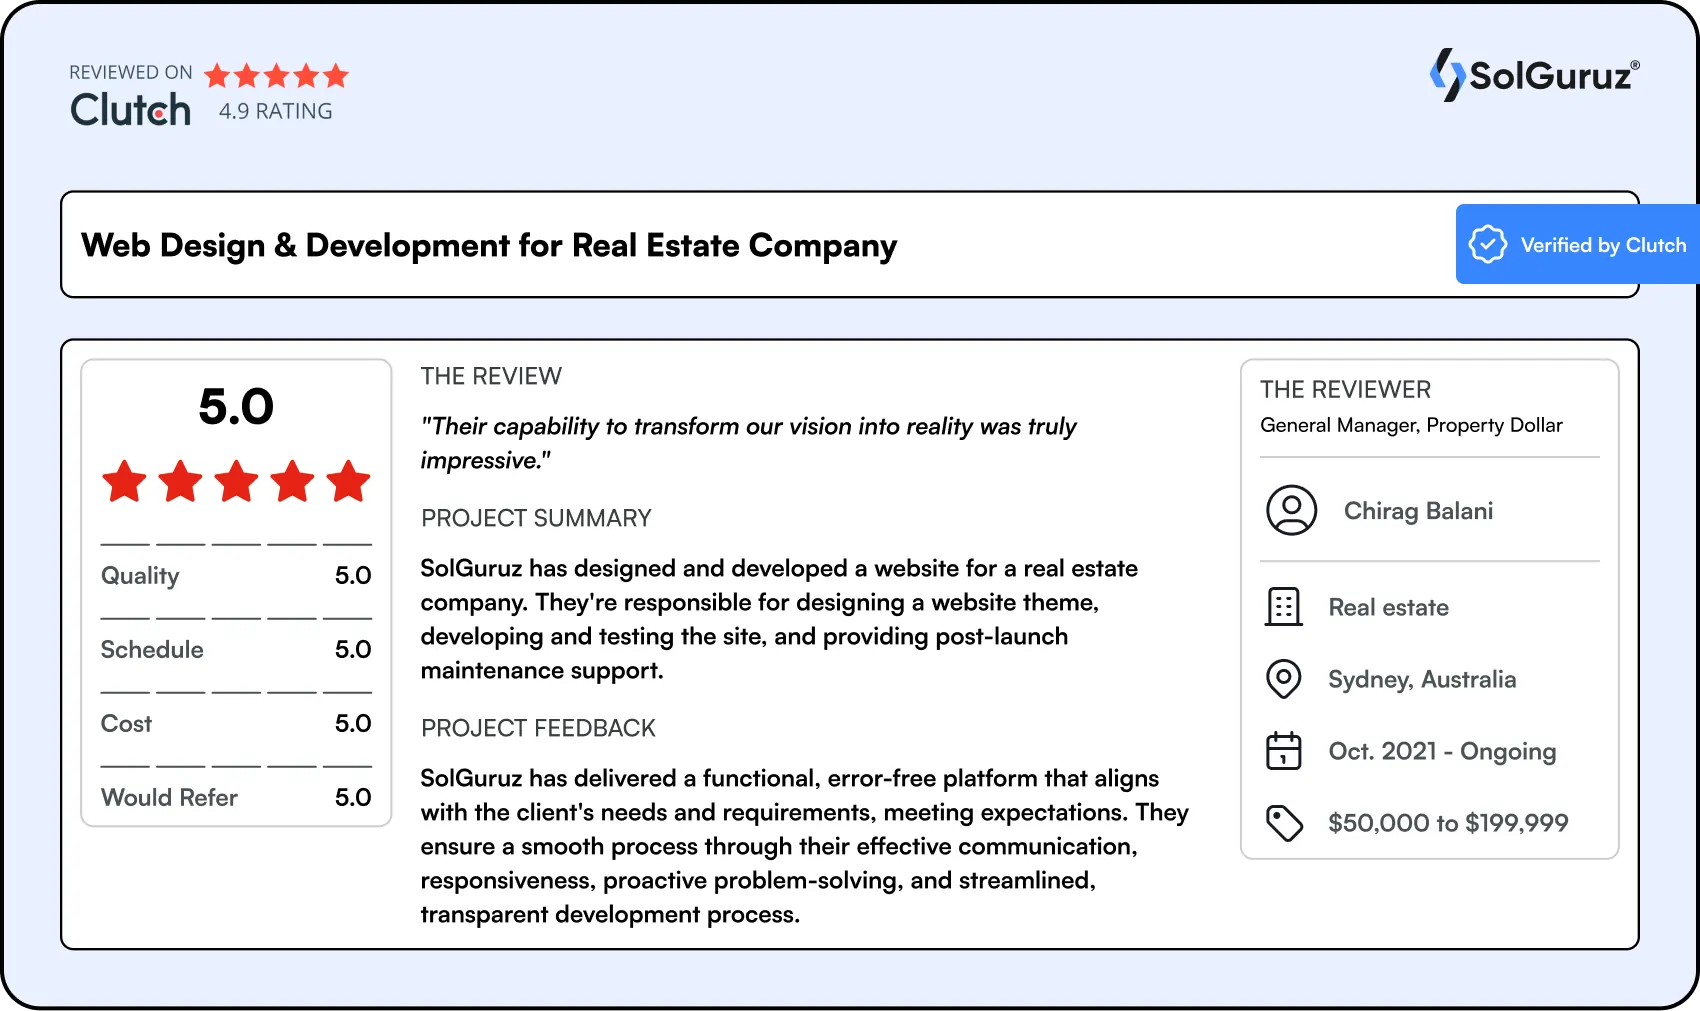Open the PROJECT SUMMARY section
This screenshot has width=1700, height=1011.
point(536,518)
